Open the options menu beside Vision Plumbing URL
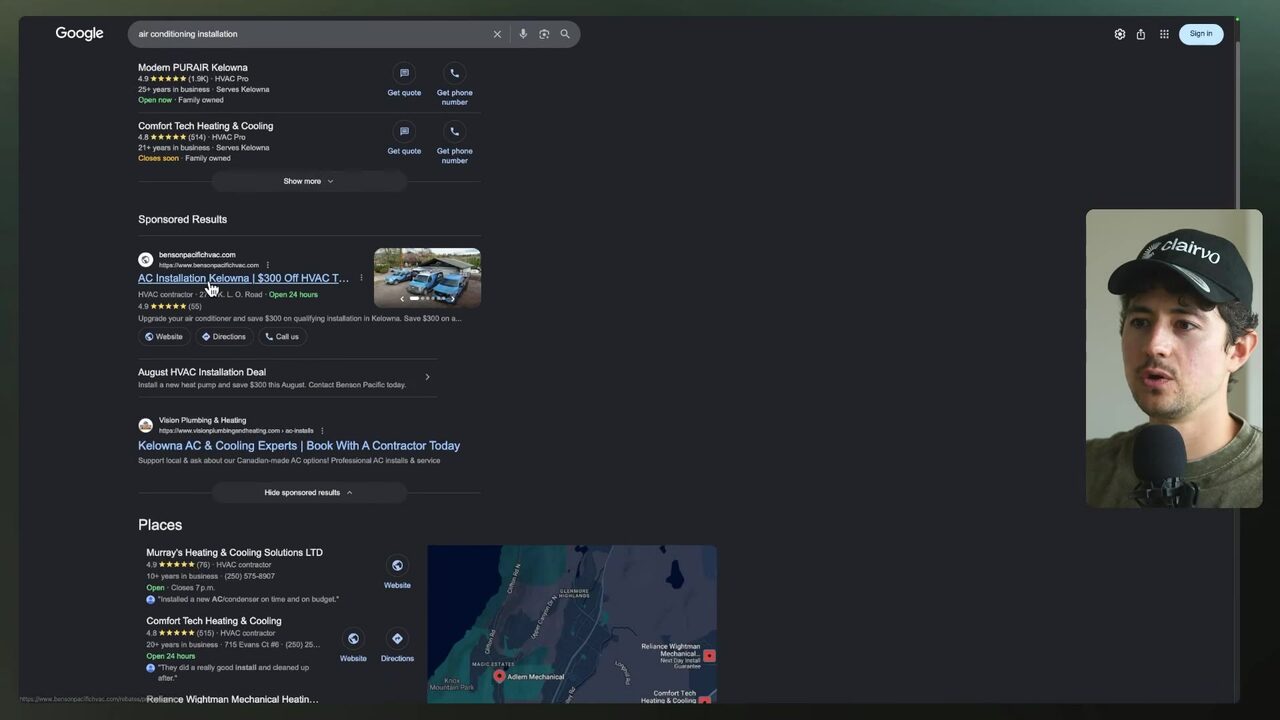 click(322, 431)
